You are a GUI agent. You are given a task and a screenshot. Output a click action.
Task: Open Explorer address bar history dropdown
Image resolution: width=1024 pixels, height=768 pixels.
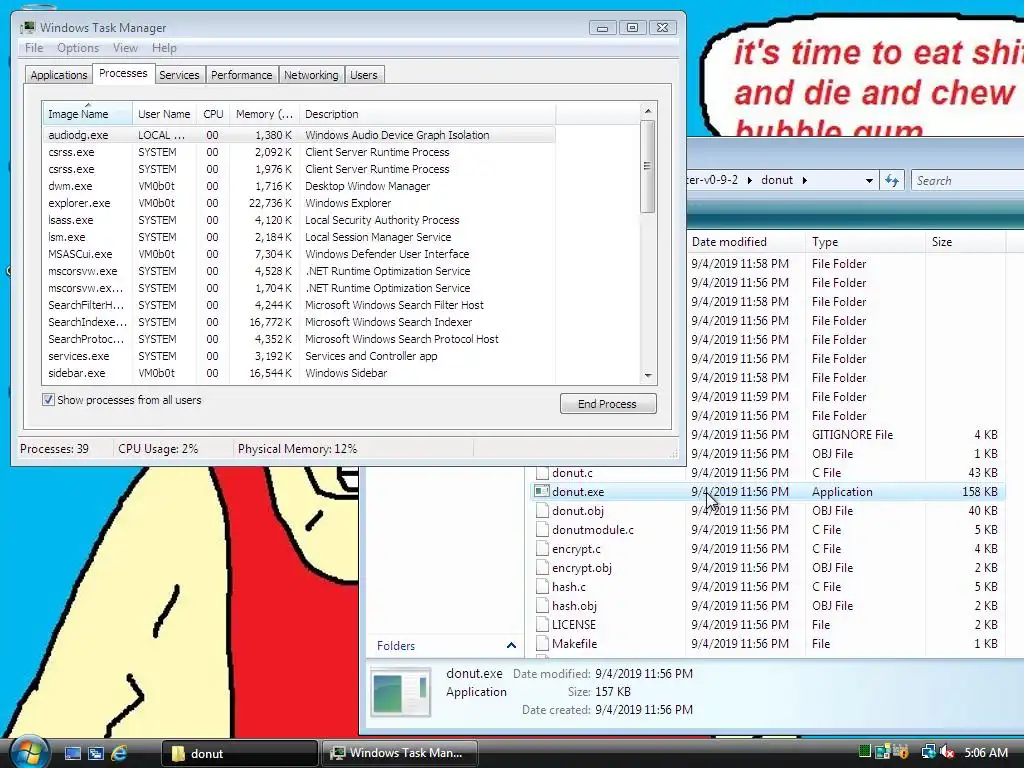click(869, 181)
